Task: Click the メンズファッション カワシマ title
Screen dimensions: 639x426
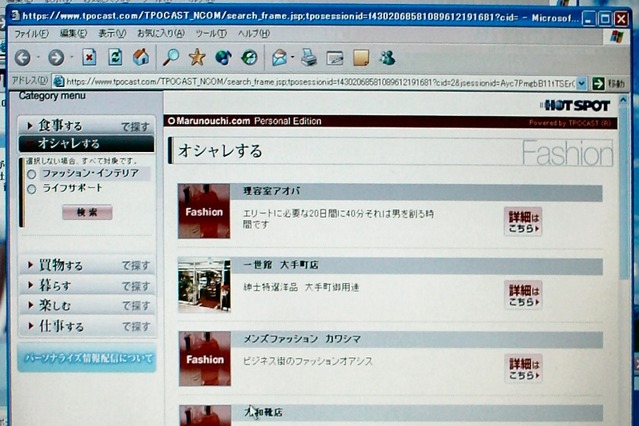Action: click(x=302, y=339)
